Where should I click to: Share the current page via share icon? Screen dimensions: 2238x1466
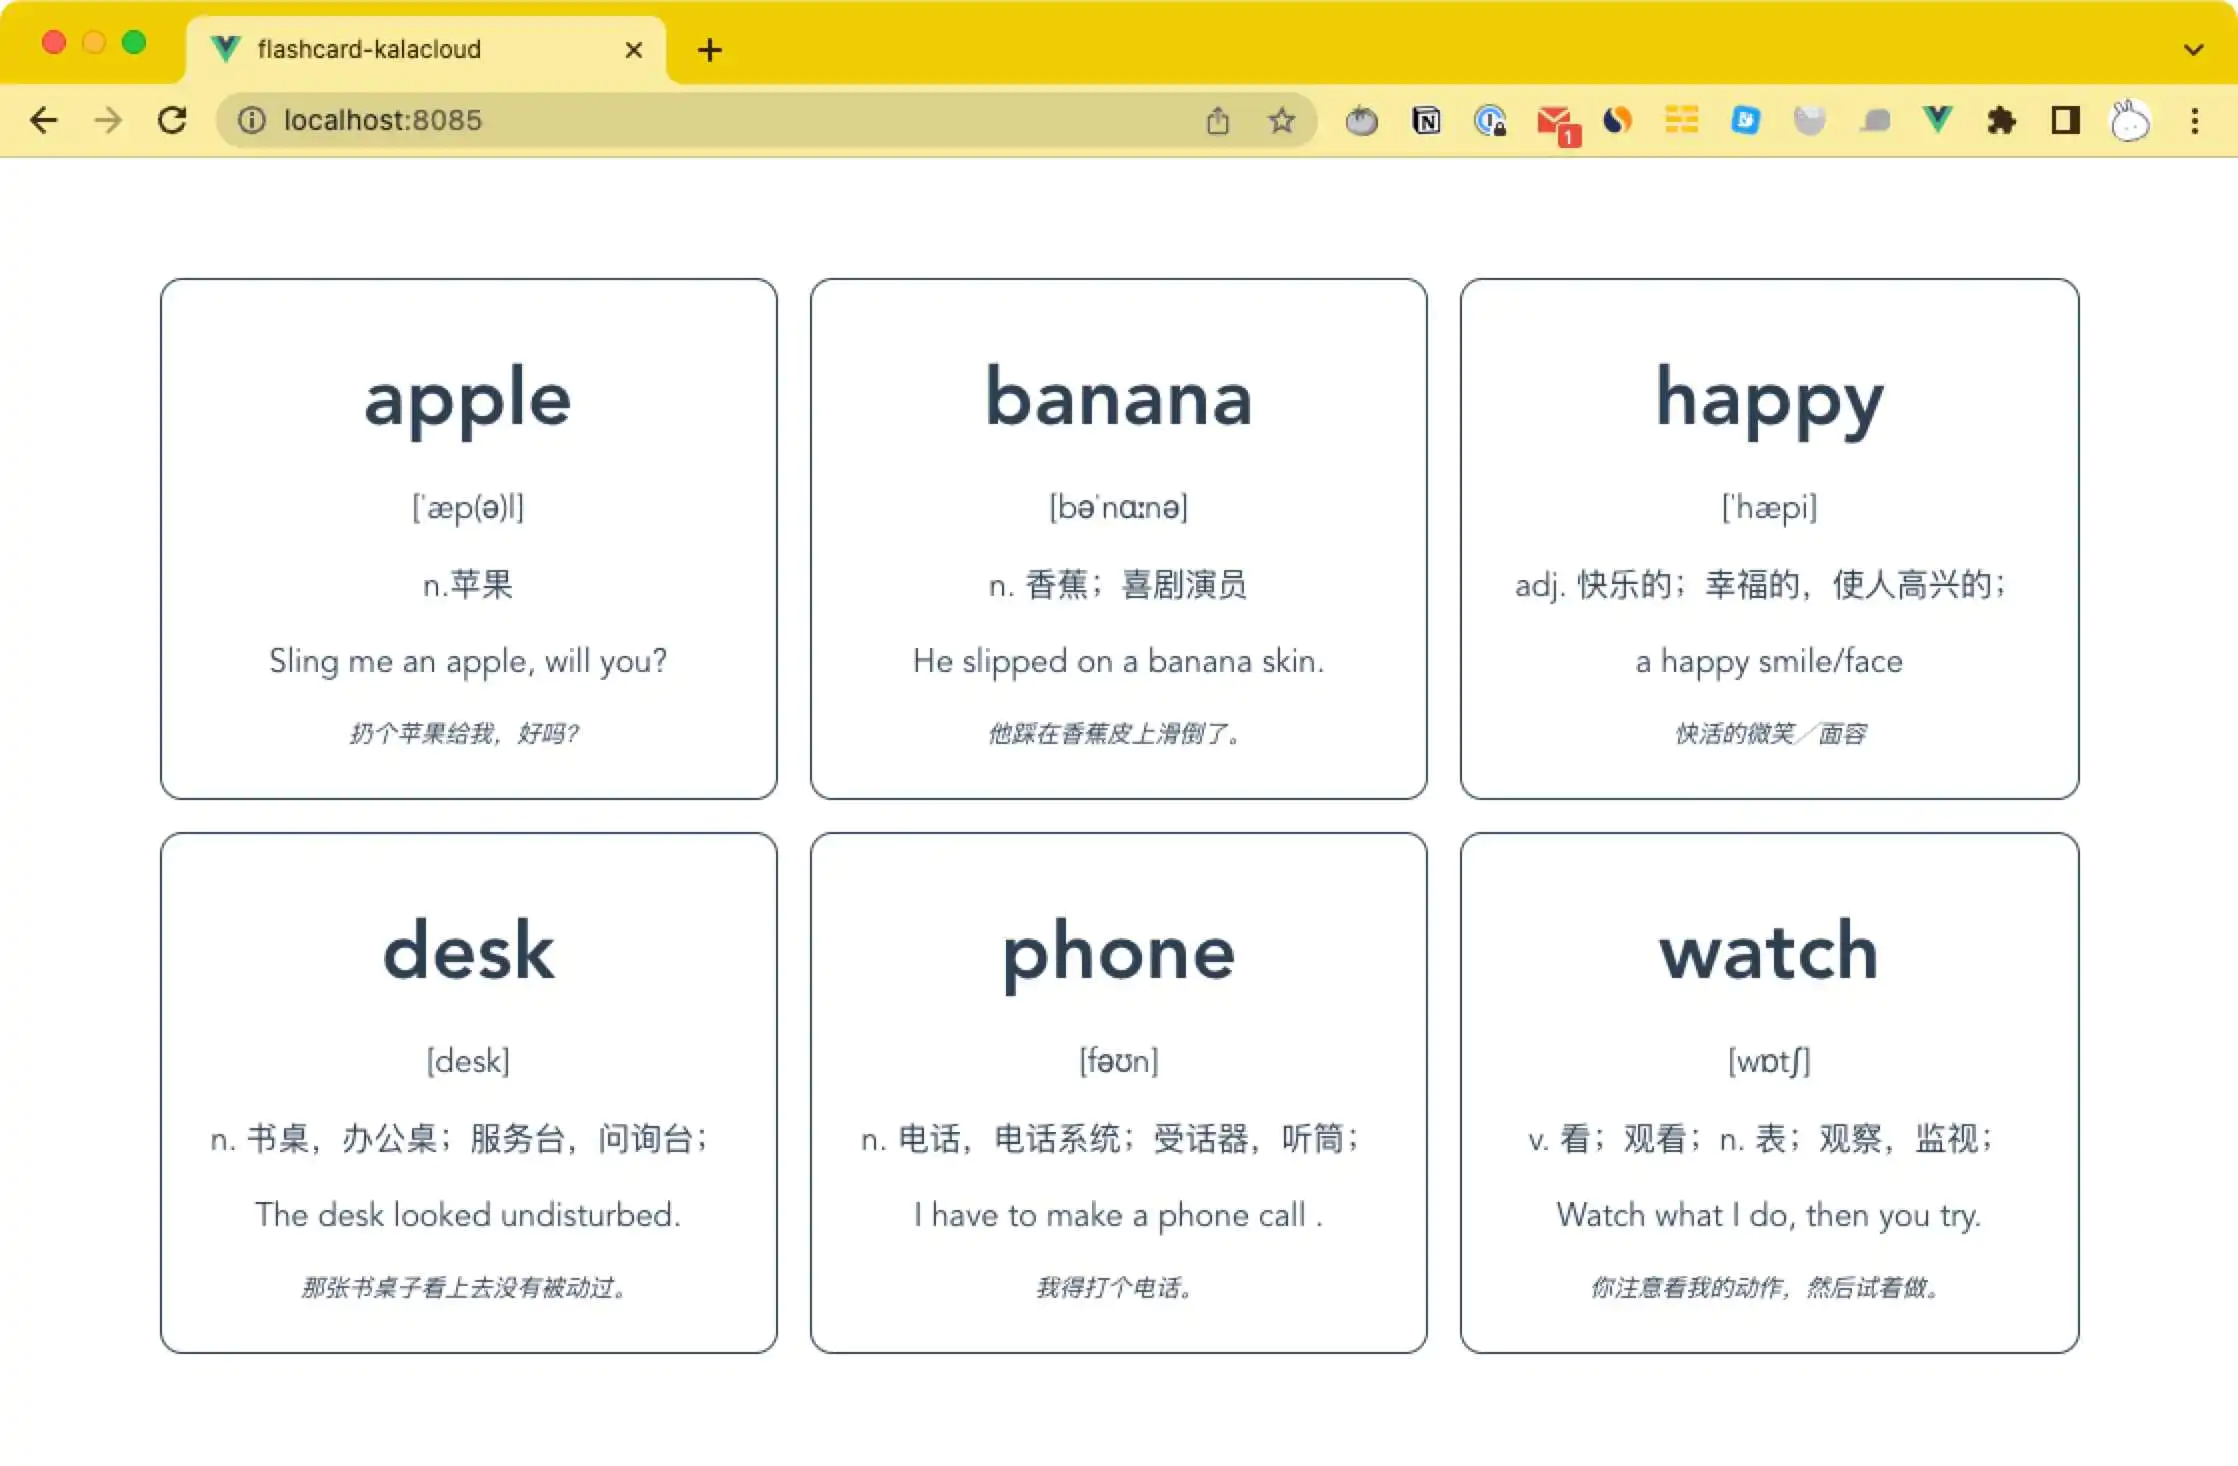coord(1218,120)
